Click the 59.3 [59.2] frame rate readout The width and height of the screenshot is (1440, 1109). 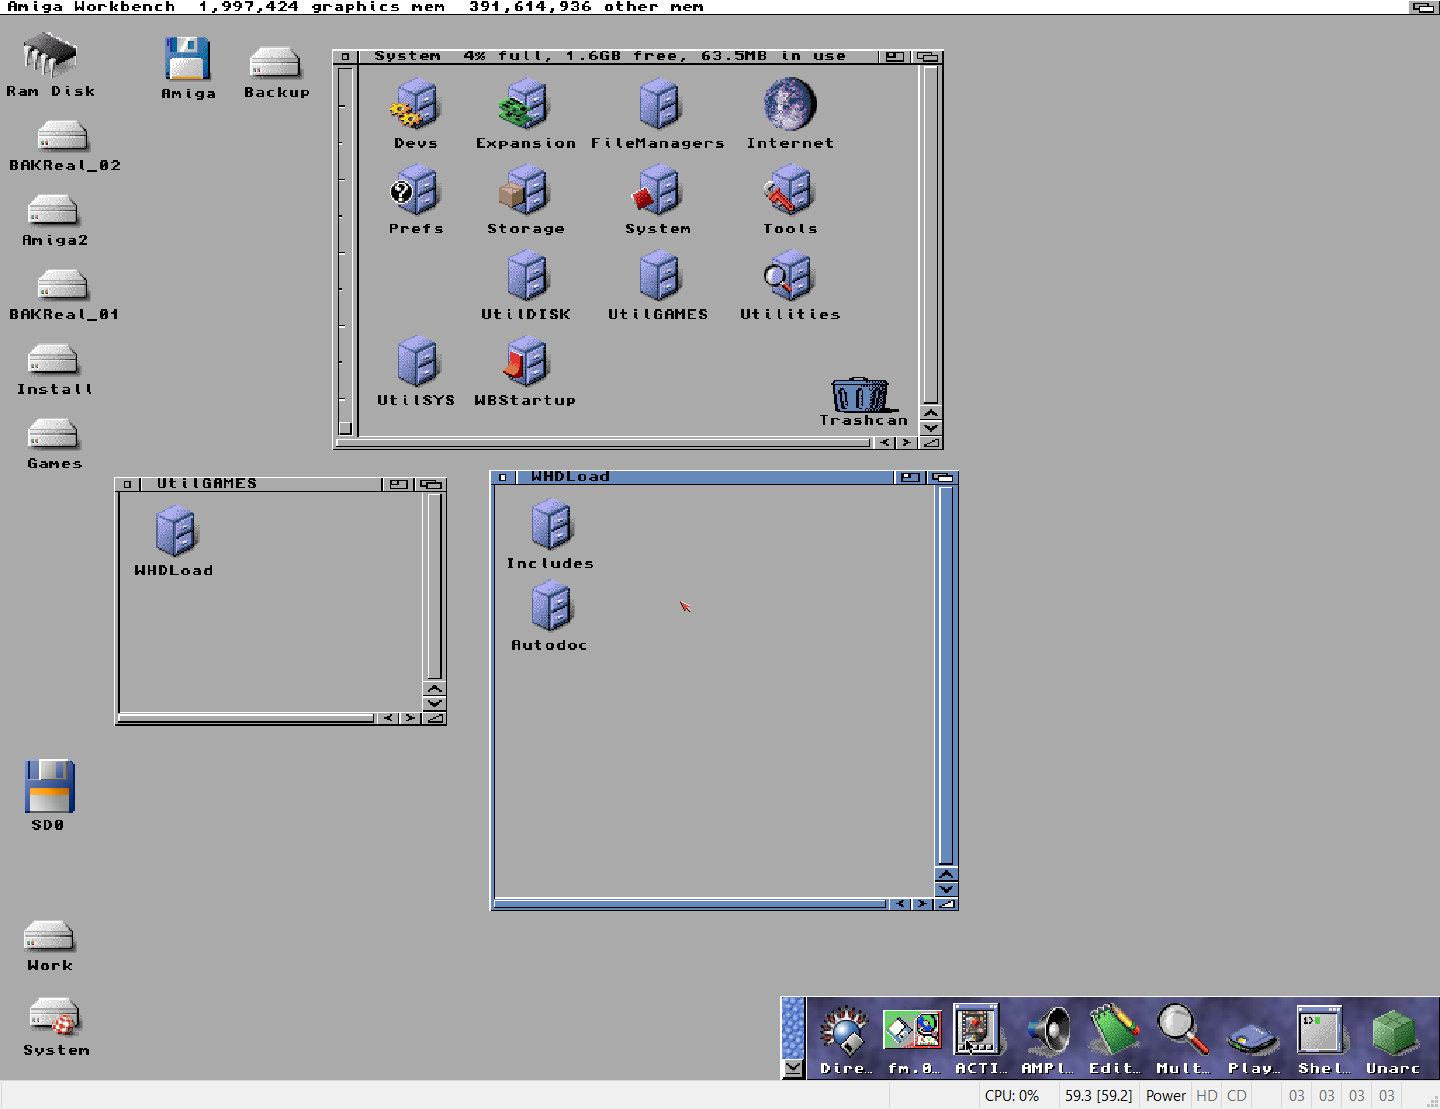[x=1098, y=1096]
